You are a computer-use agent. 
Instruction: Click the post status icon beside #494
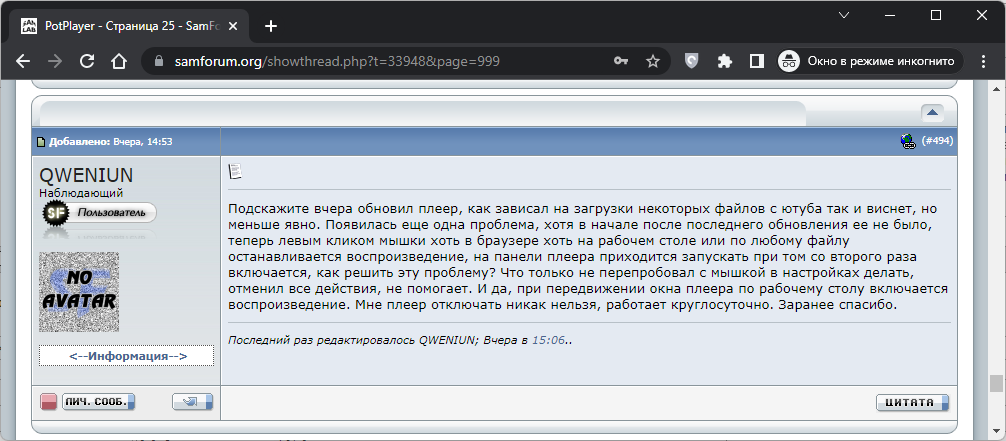[907, 142]
